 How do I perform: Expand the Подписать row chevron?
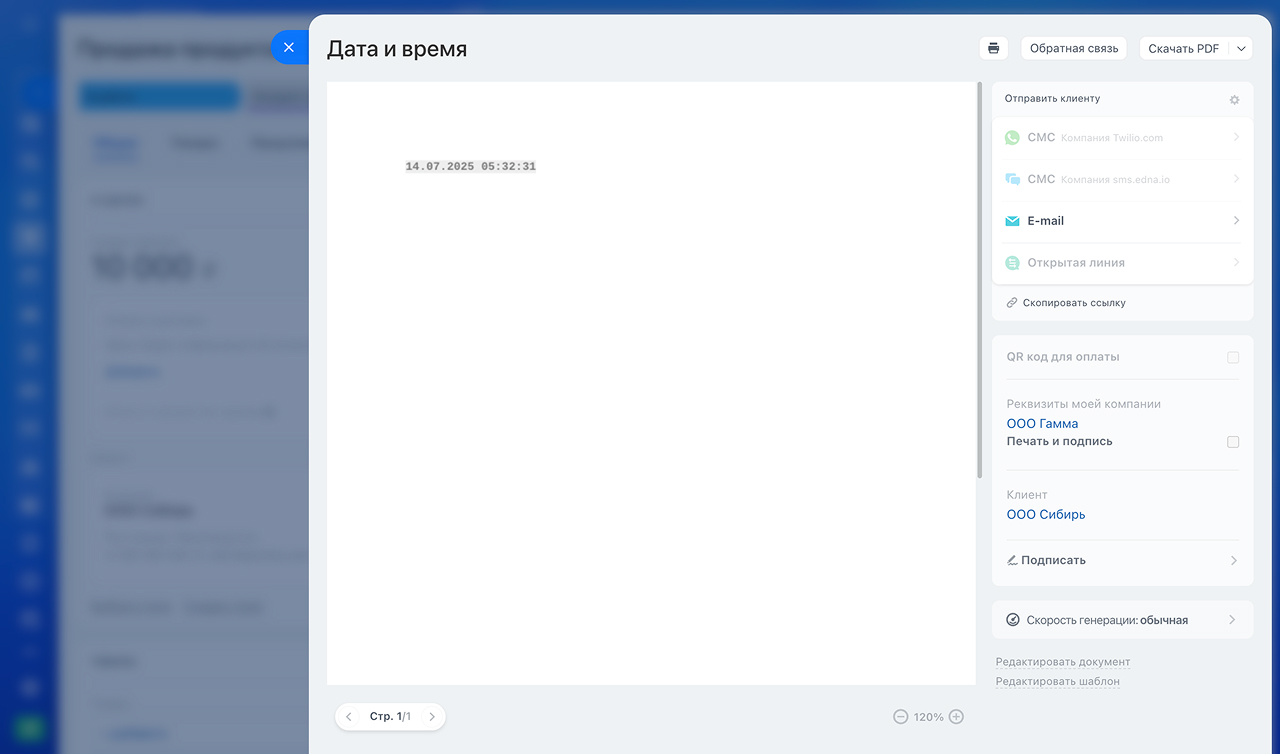click(1234, 561)
